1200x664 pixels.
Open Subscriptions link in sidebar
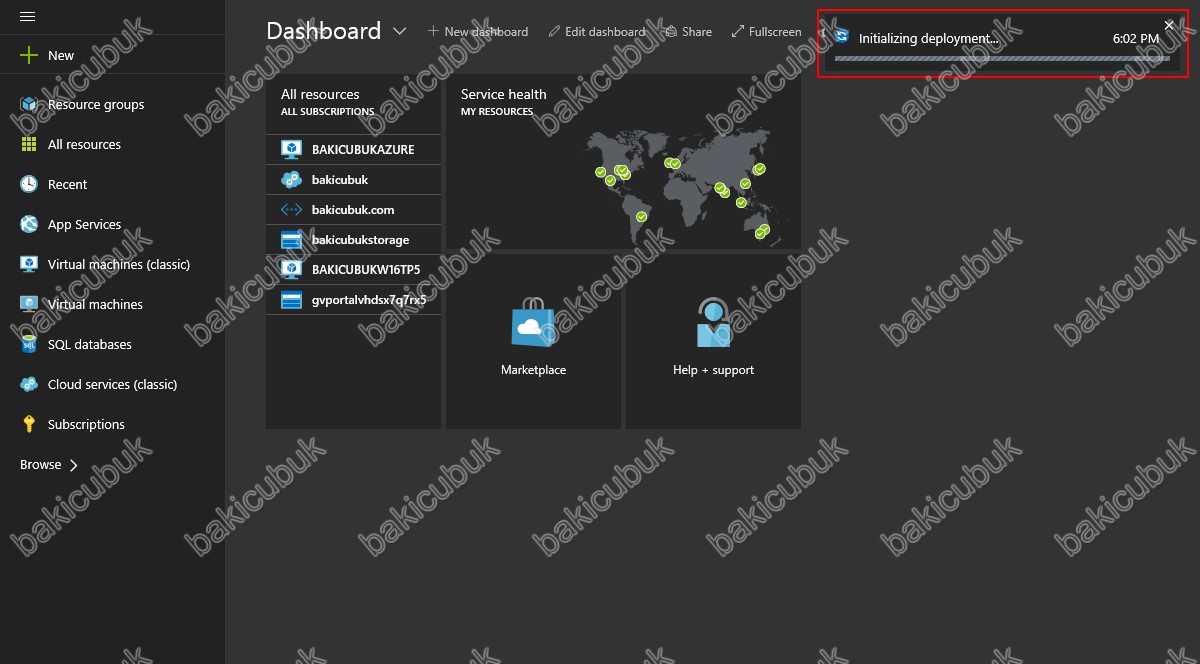[x=86, y=425]
